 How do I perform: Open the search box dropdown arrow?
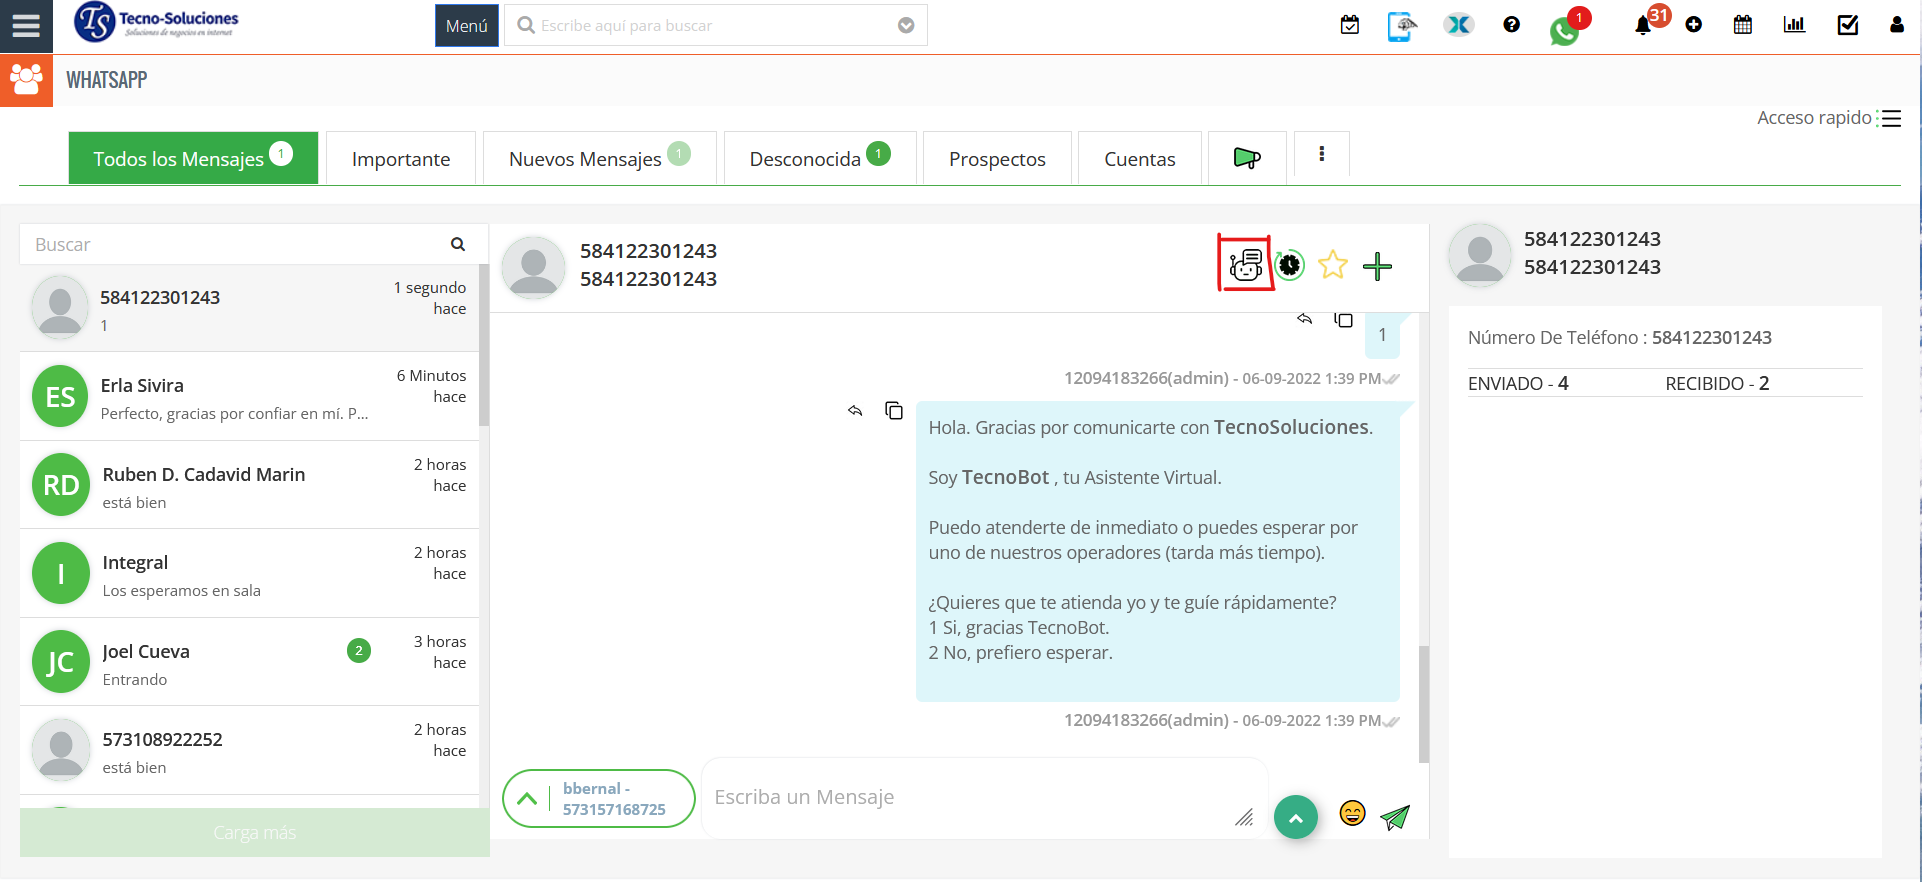tap(906, 26)
